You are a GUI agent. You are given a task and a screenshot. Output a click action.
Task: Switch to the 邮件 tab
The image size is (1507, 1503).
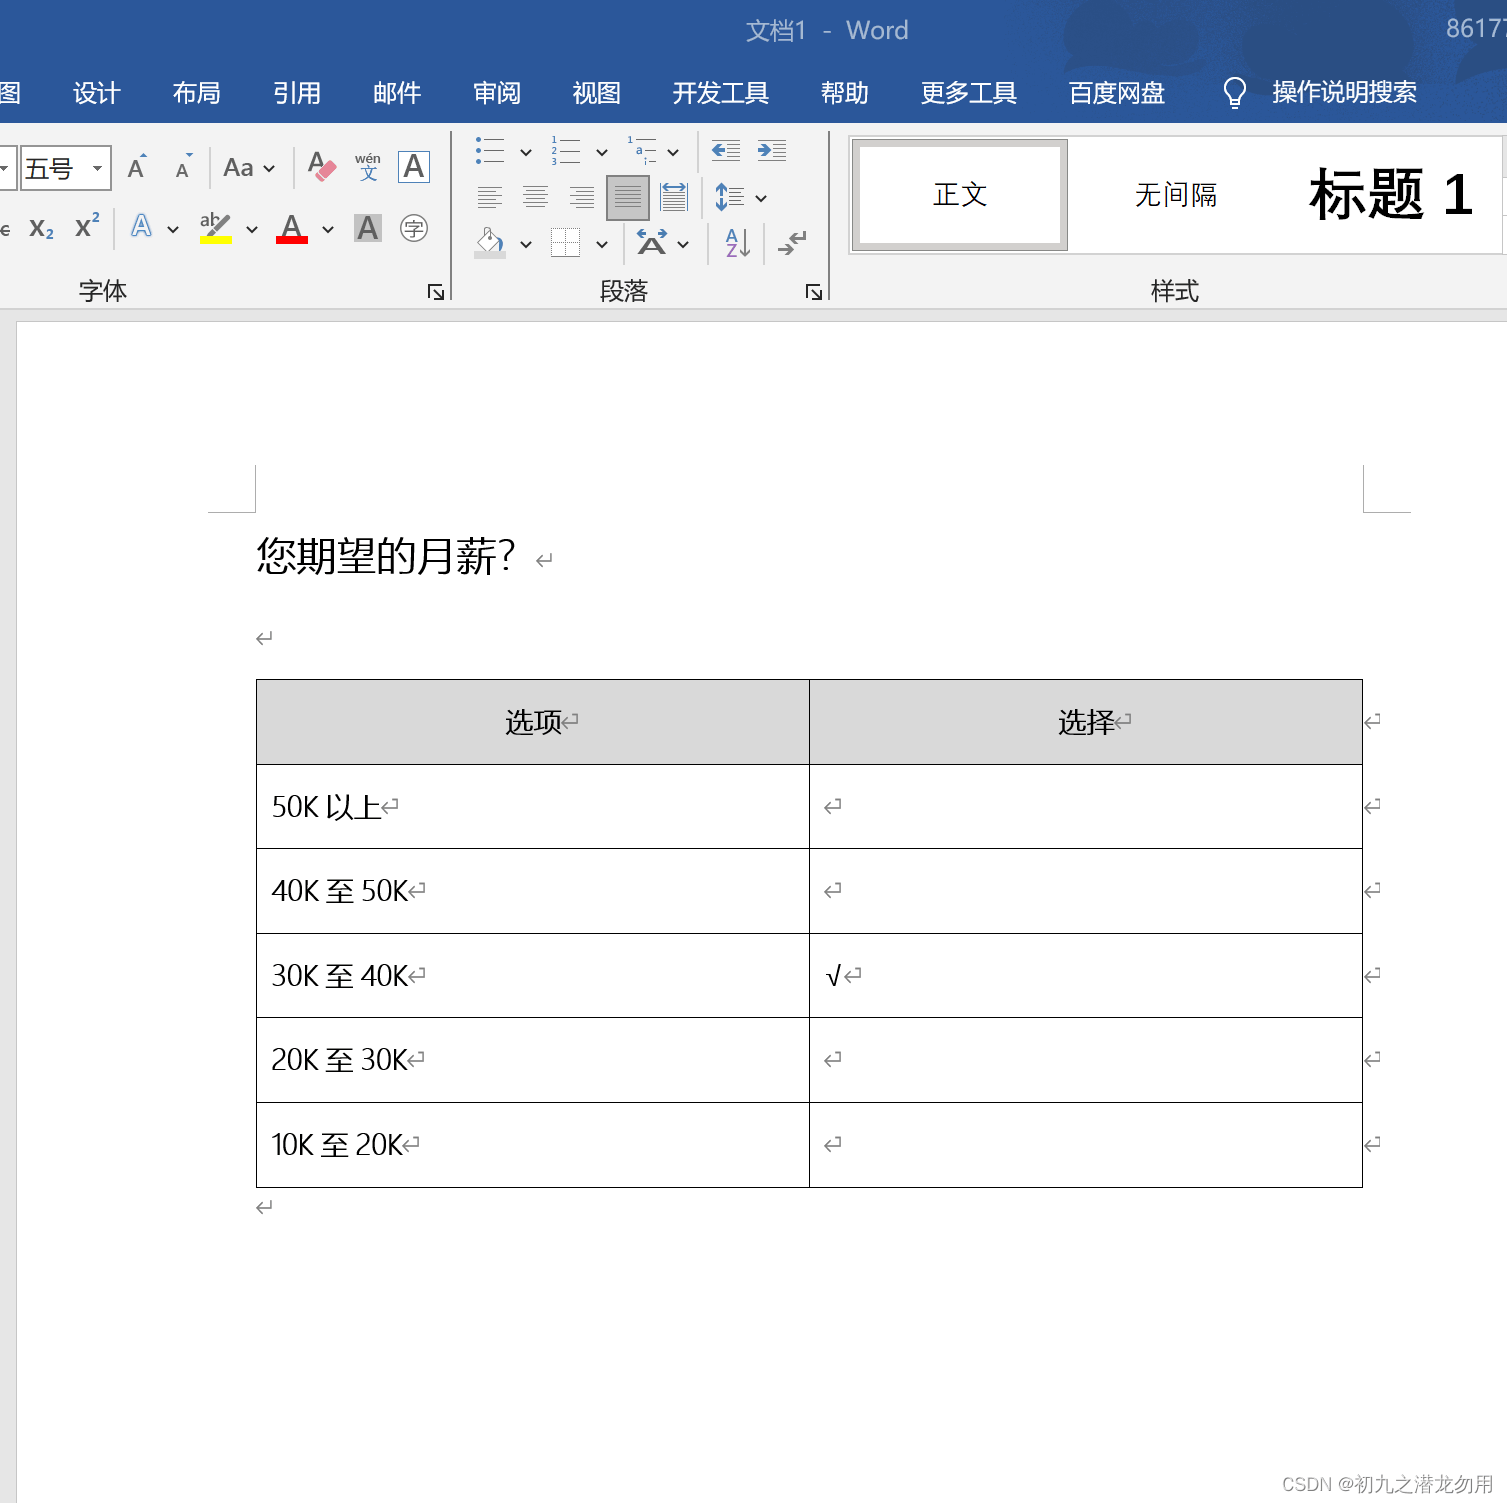pos(397,93)
